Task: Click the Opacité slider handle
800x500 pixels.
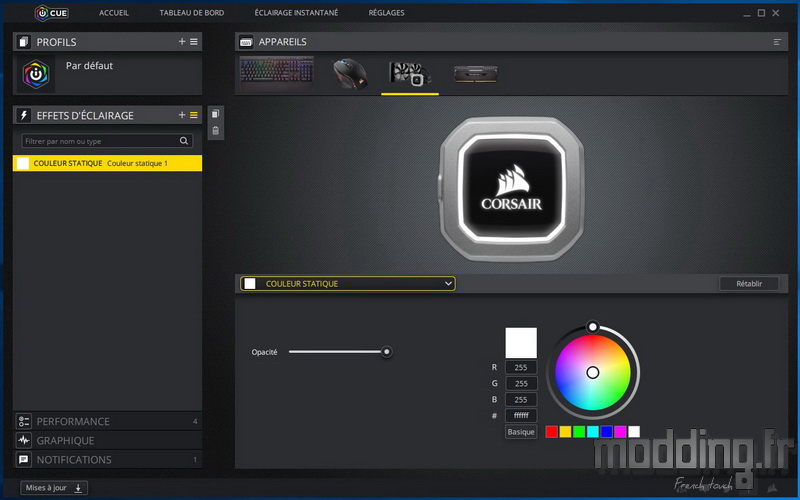Action: pos(387,352)
